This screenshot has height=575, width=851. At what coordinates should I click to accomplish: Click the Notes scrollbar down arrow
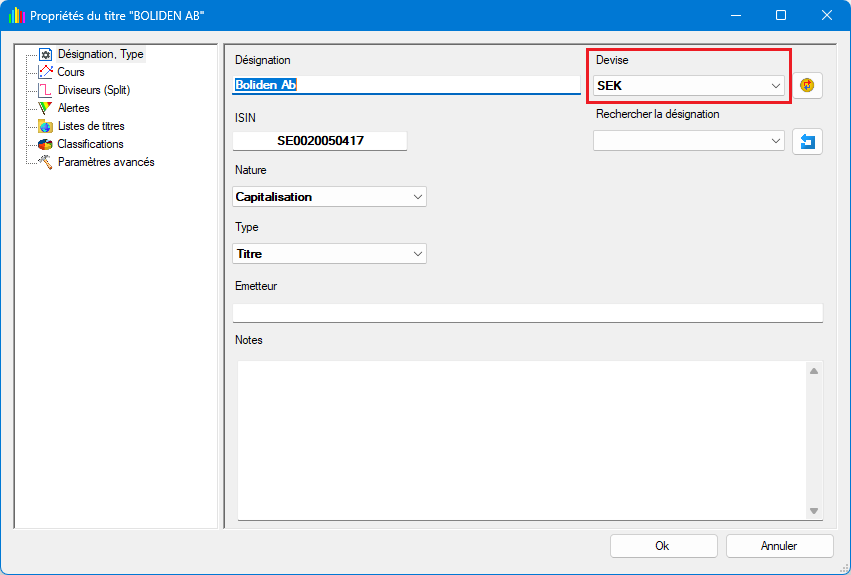pos(814,511)
